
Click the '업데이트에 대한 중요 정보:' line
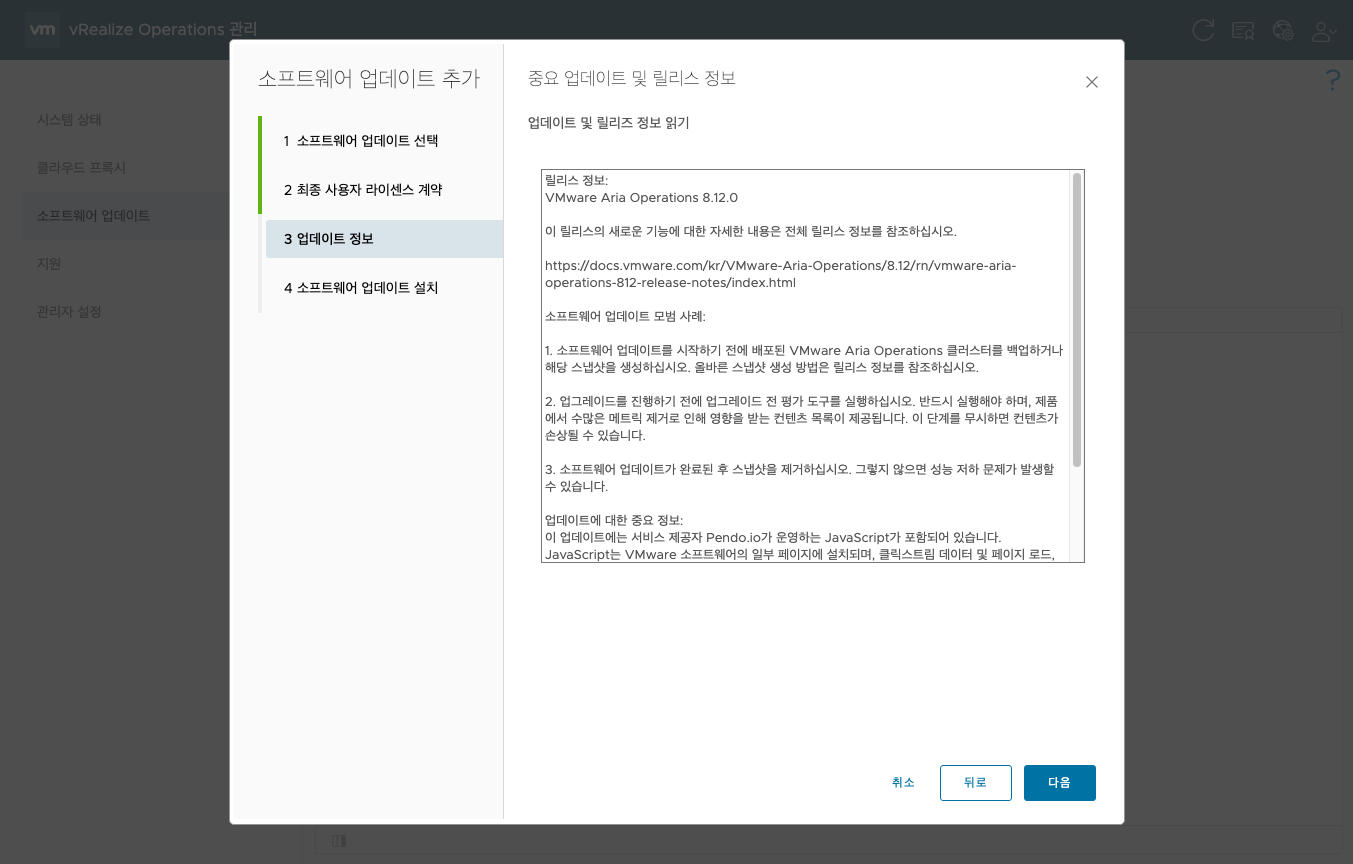click(x=614, y=520)
